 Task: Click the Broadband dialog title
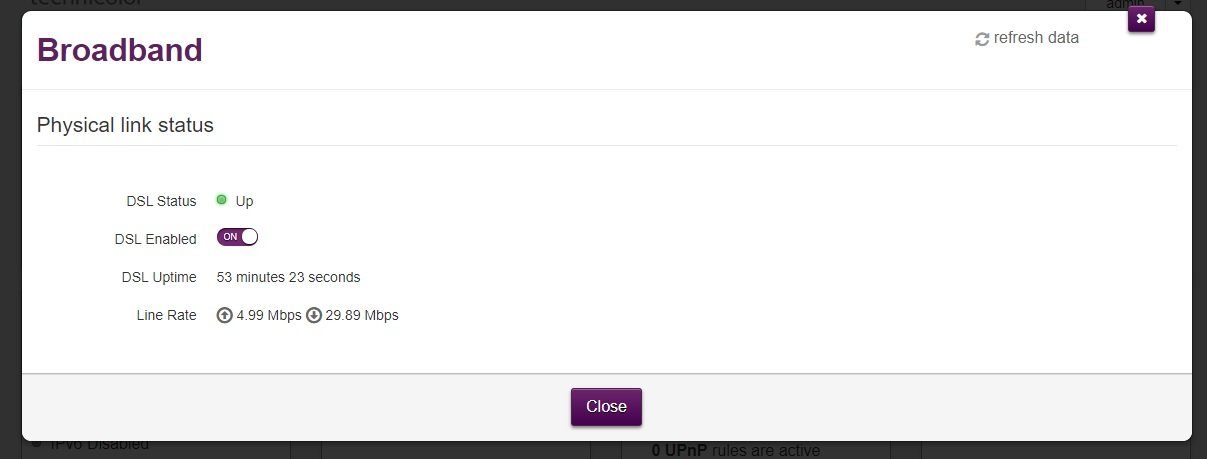click(x=120, y=50)
